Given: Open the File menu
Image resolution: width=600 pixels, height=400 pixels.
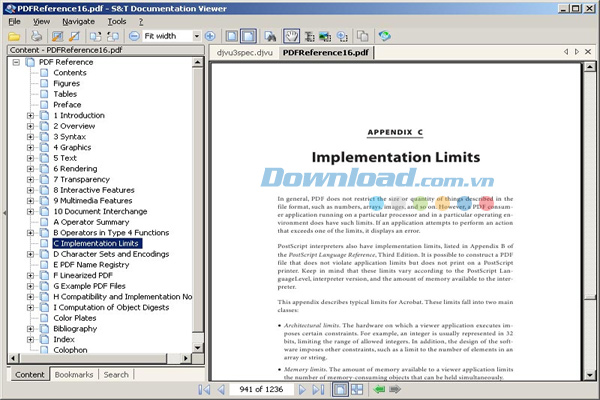Looking at the screenshot, I should (x=15, y=21).
